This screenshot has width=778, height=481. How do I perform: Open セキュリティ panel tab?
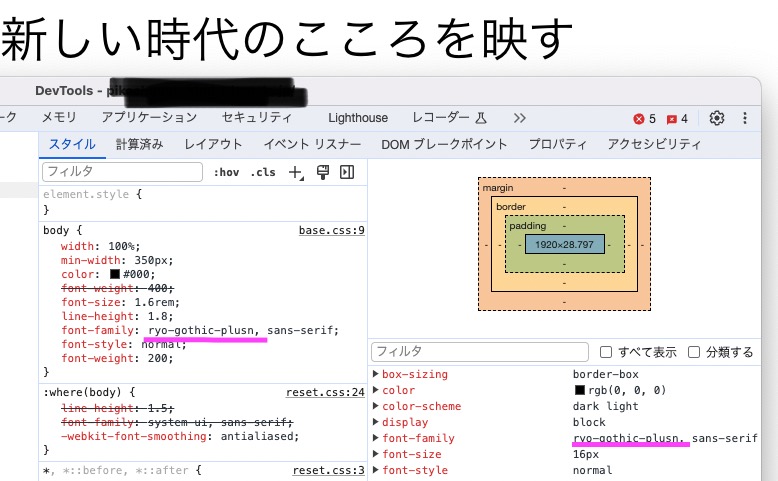click(257, 118)
